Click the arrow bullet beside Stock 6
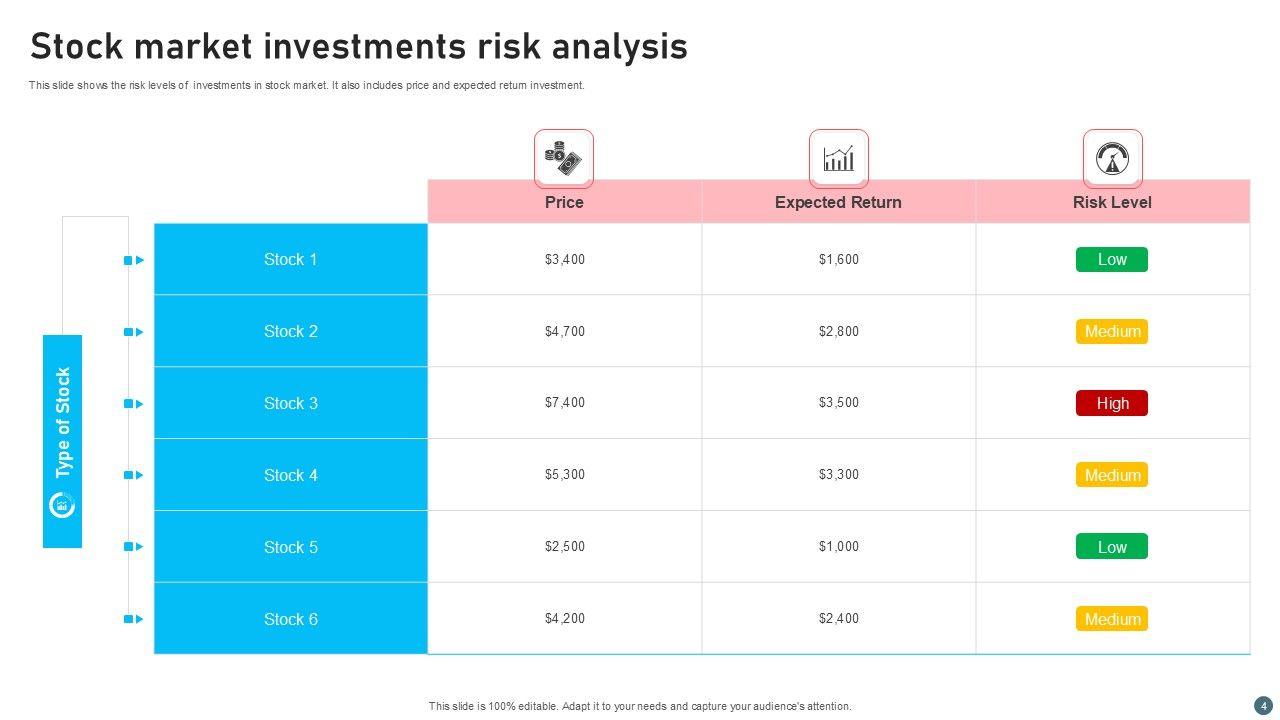1280x720 pixels. pos(134,619)
